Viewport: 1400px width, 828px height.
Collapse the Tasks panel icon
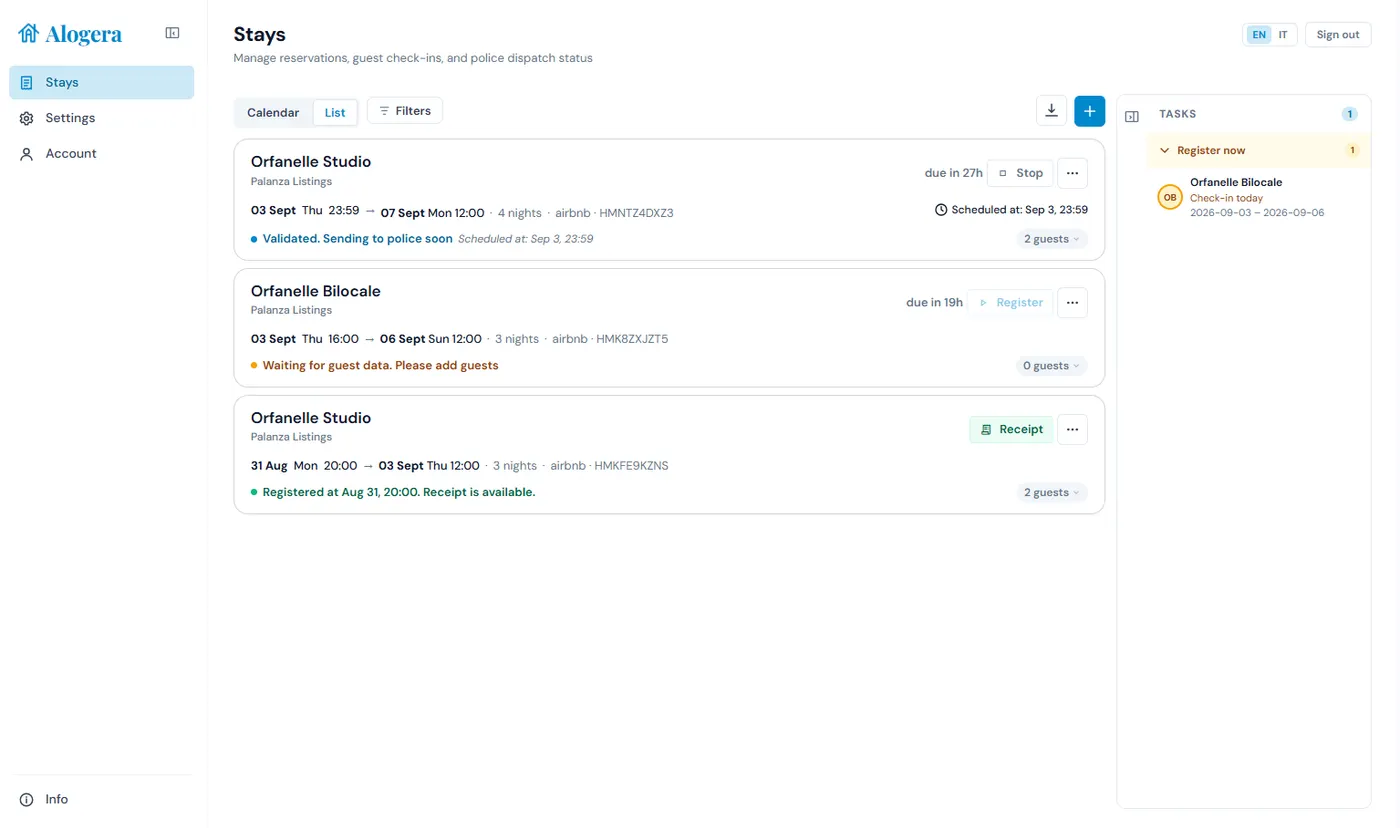click(x=1132, y=116)
